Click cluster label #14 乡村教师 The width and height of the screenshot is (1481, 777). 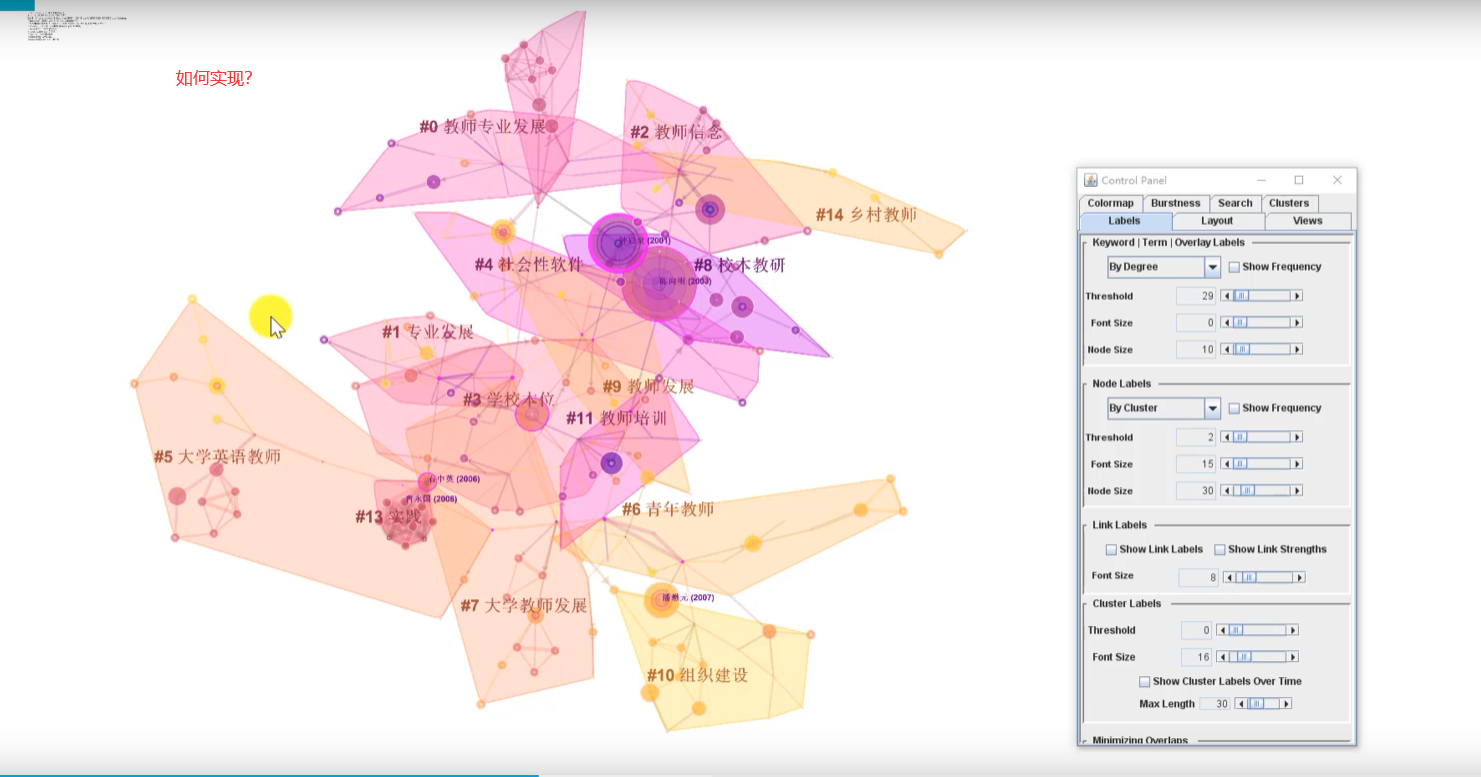(x=866, y=215)
